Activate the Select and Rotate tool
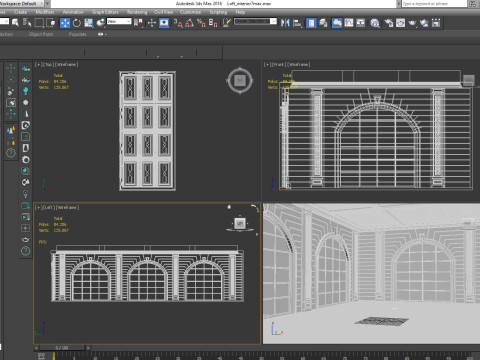The width and height of the screenshot is (480, 360). (x=77, y=23)
